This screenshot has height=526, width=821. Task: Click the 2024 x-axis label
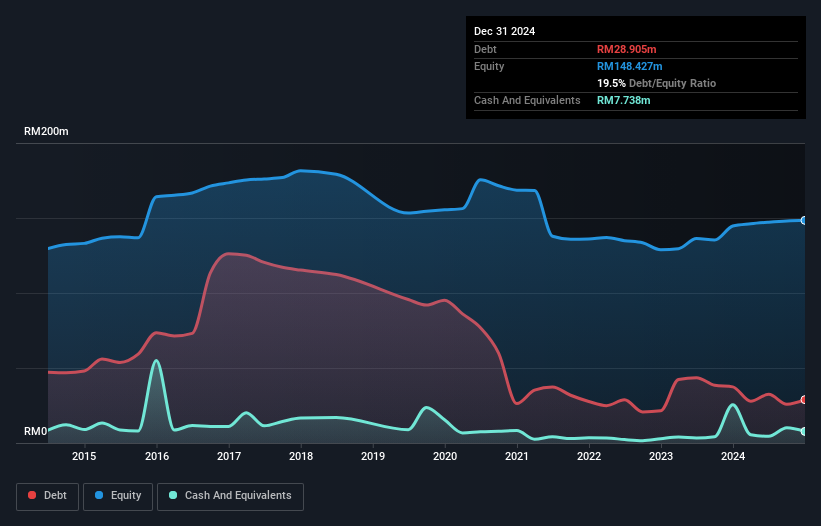click(733, 456)
